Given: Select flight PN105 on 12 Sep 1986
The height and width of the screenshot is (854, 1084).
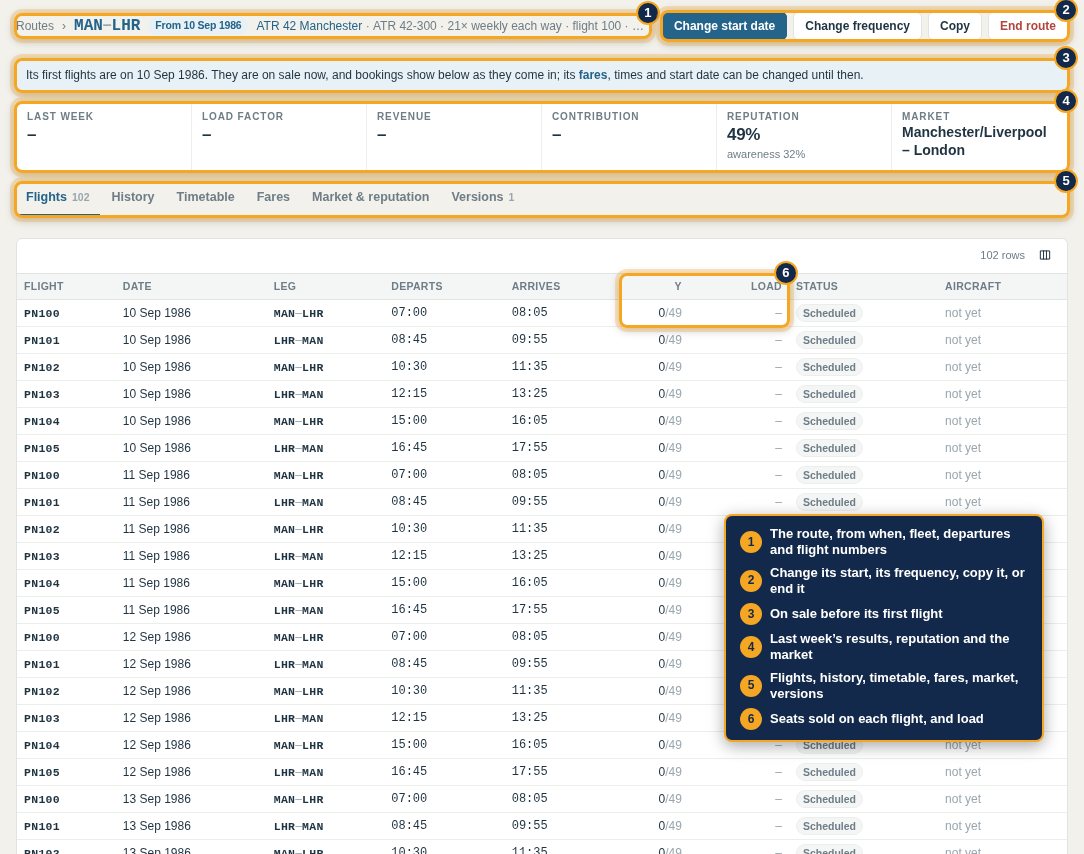Looking at the screenshot, I should click(541, 772).
